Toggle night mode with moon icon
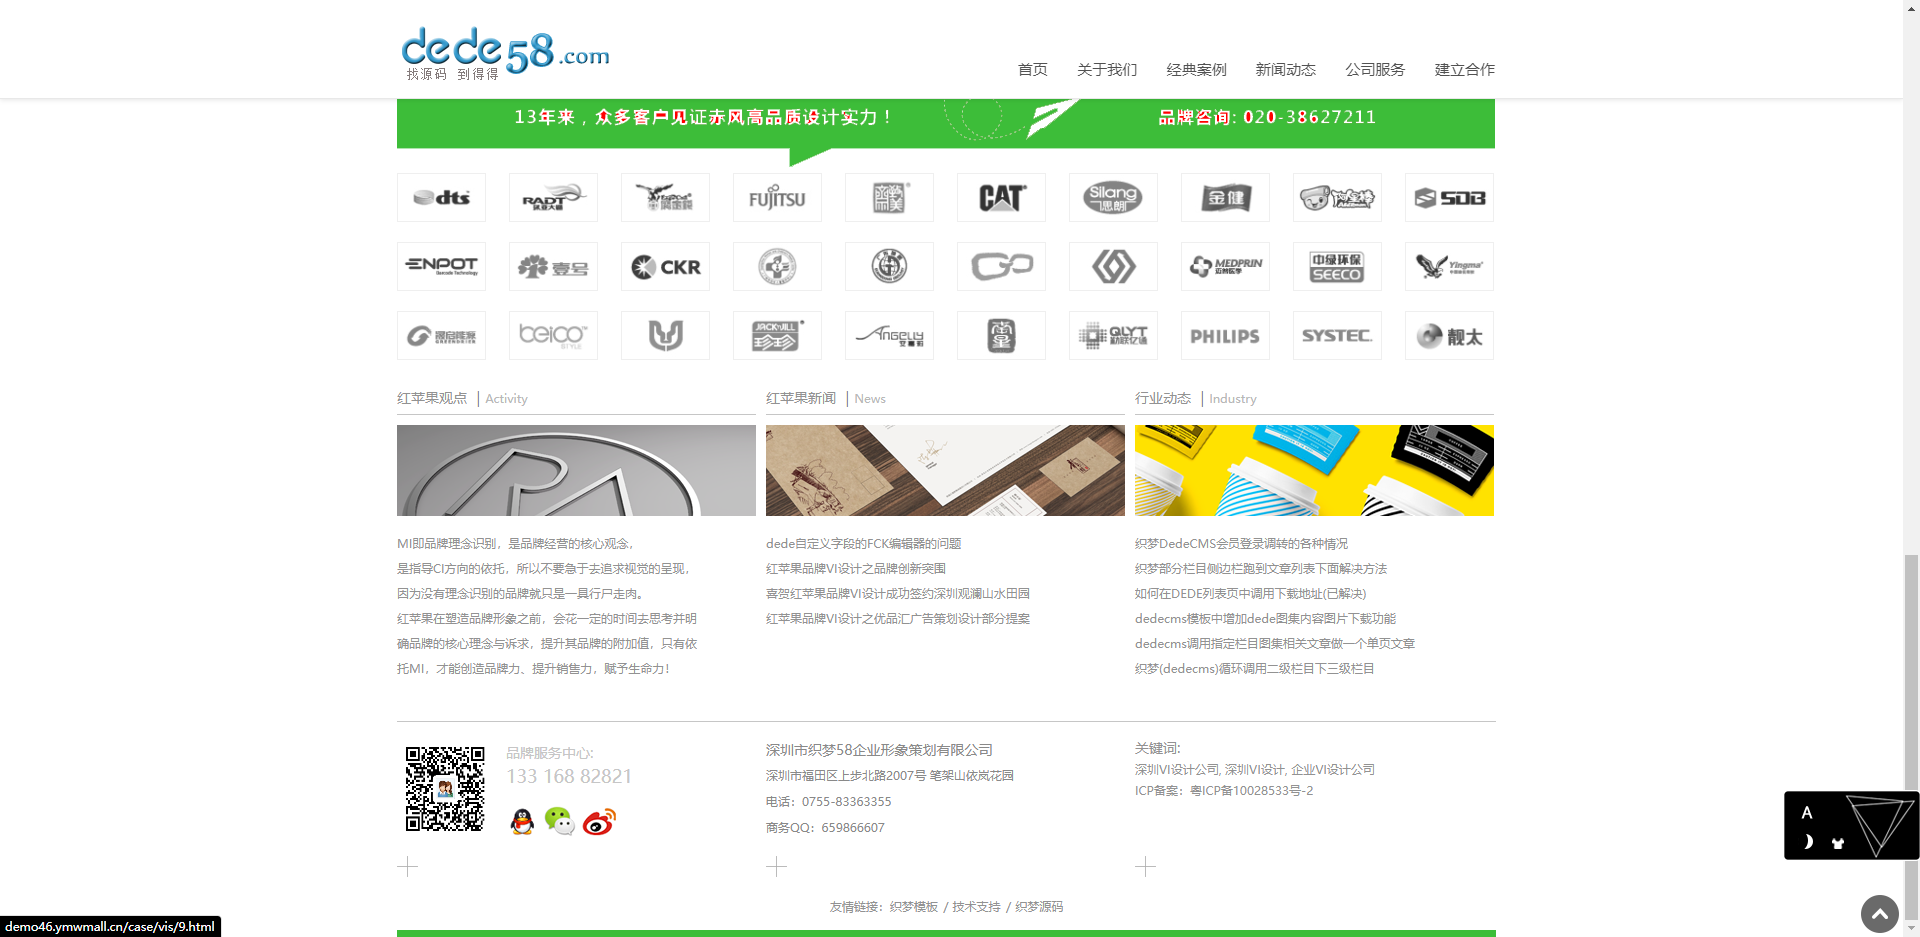Image resolution: width=1920 pixels, height=937 pixels. tap(1808, 842)
